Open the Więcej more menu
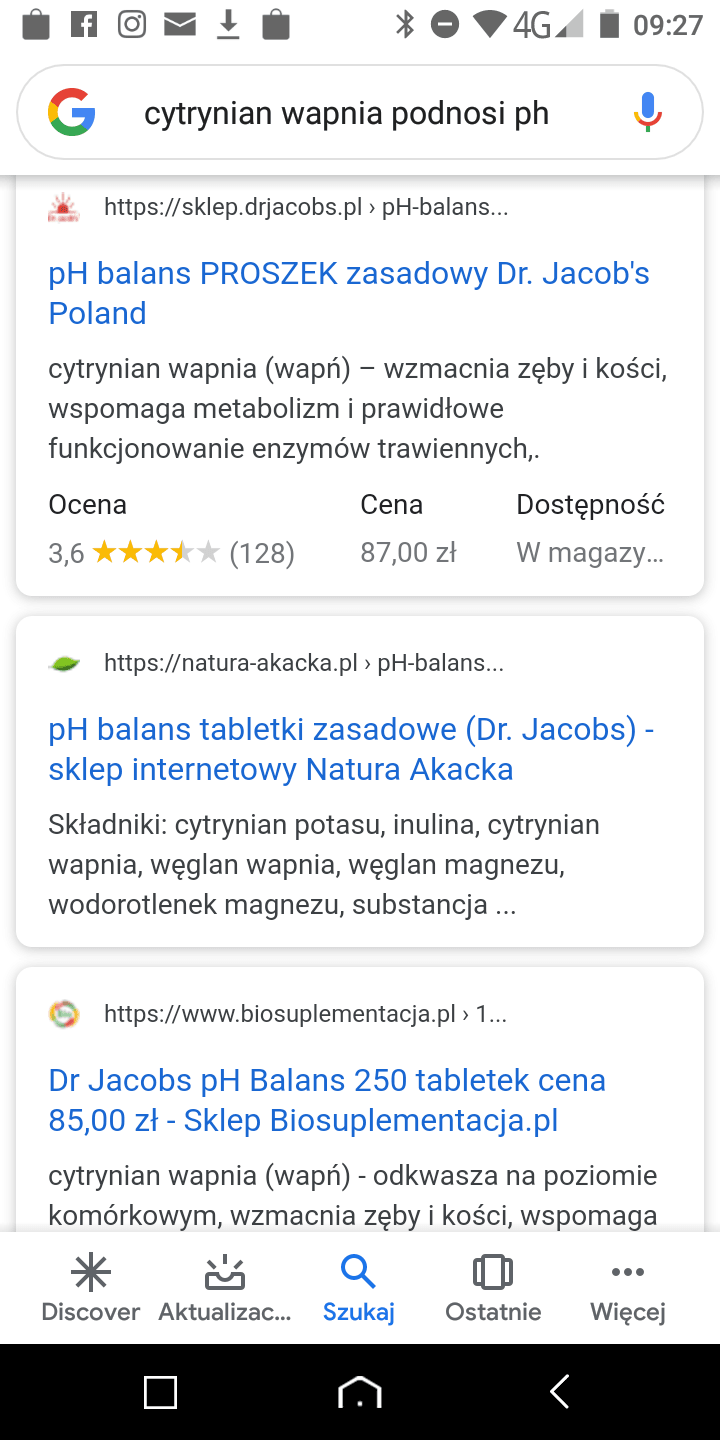This screenshot has height=1440, width=720. (x=627, y=1290)
